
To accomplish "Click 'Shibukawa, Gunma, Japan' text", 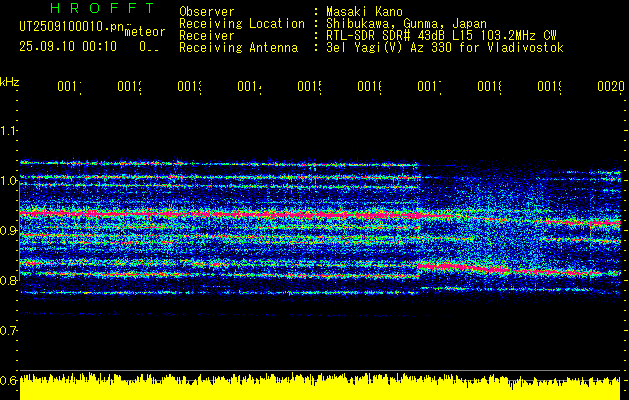I will [406, 24].
